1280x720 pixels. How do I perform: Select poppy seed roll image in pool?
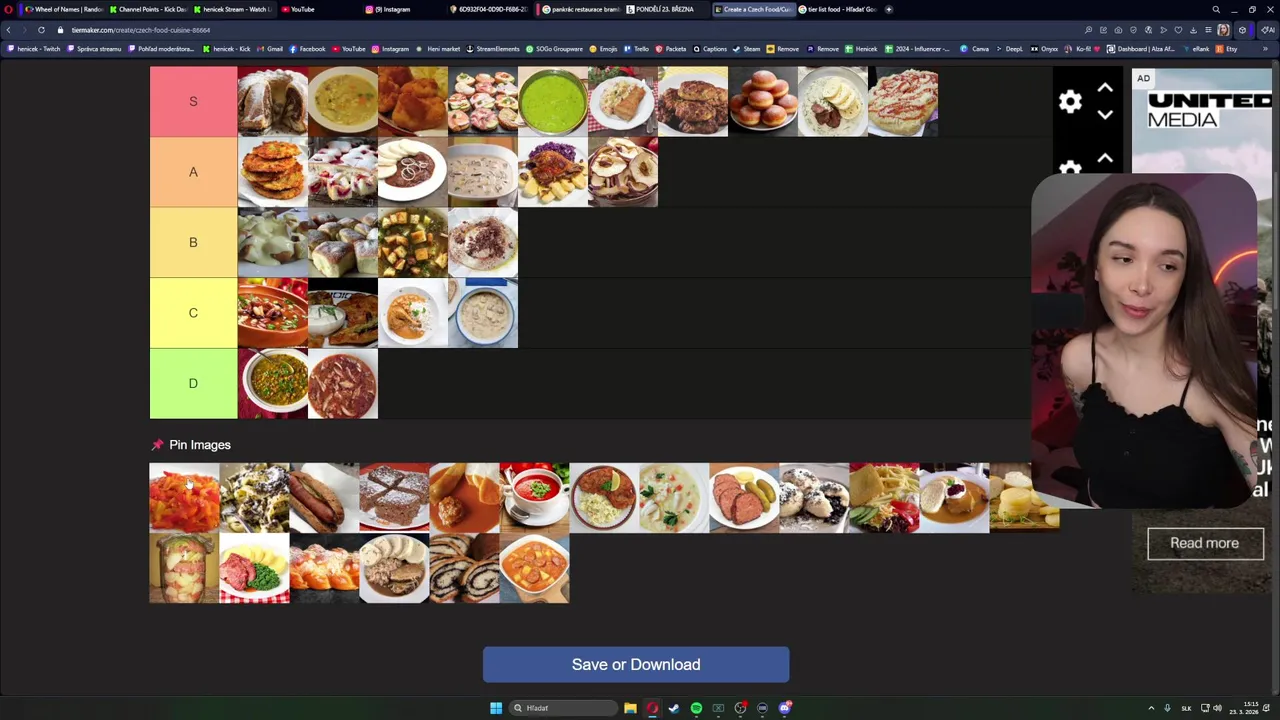pos(464,568)
